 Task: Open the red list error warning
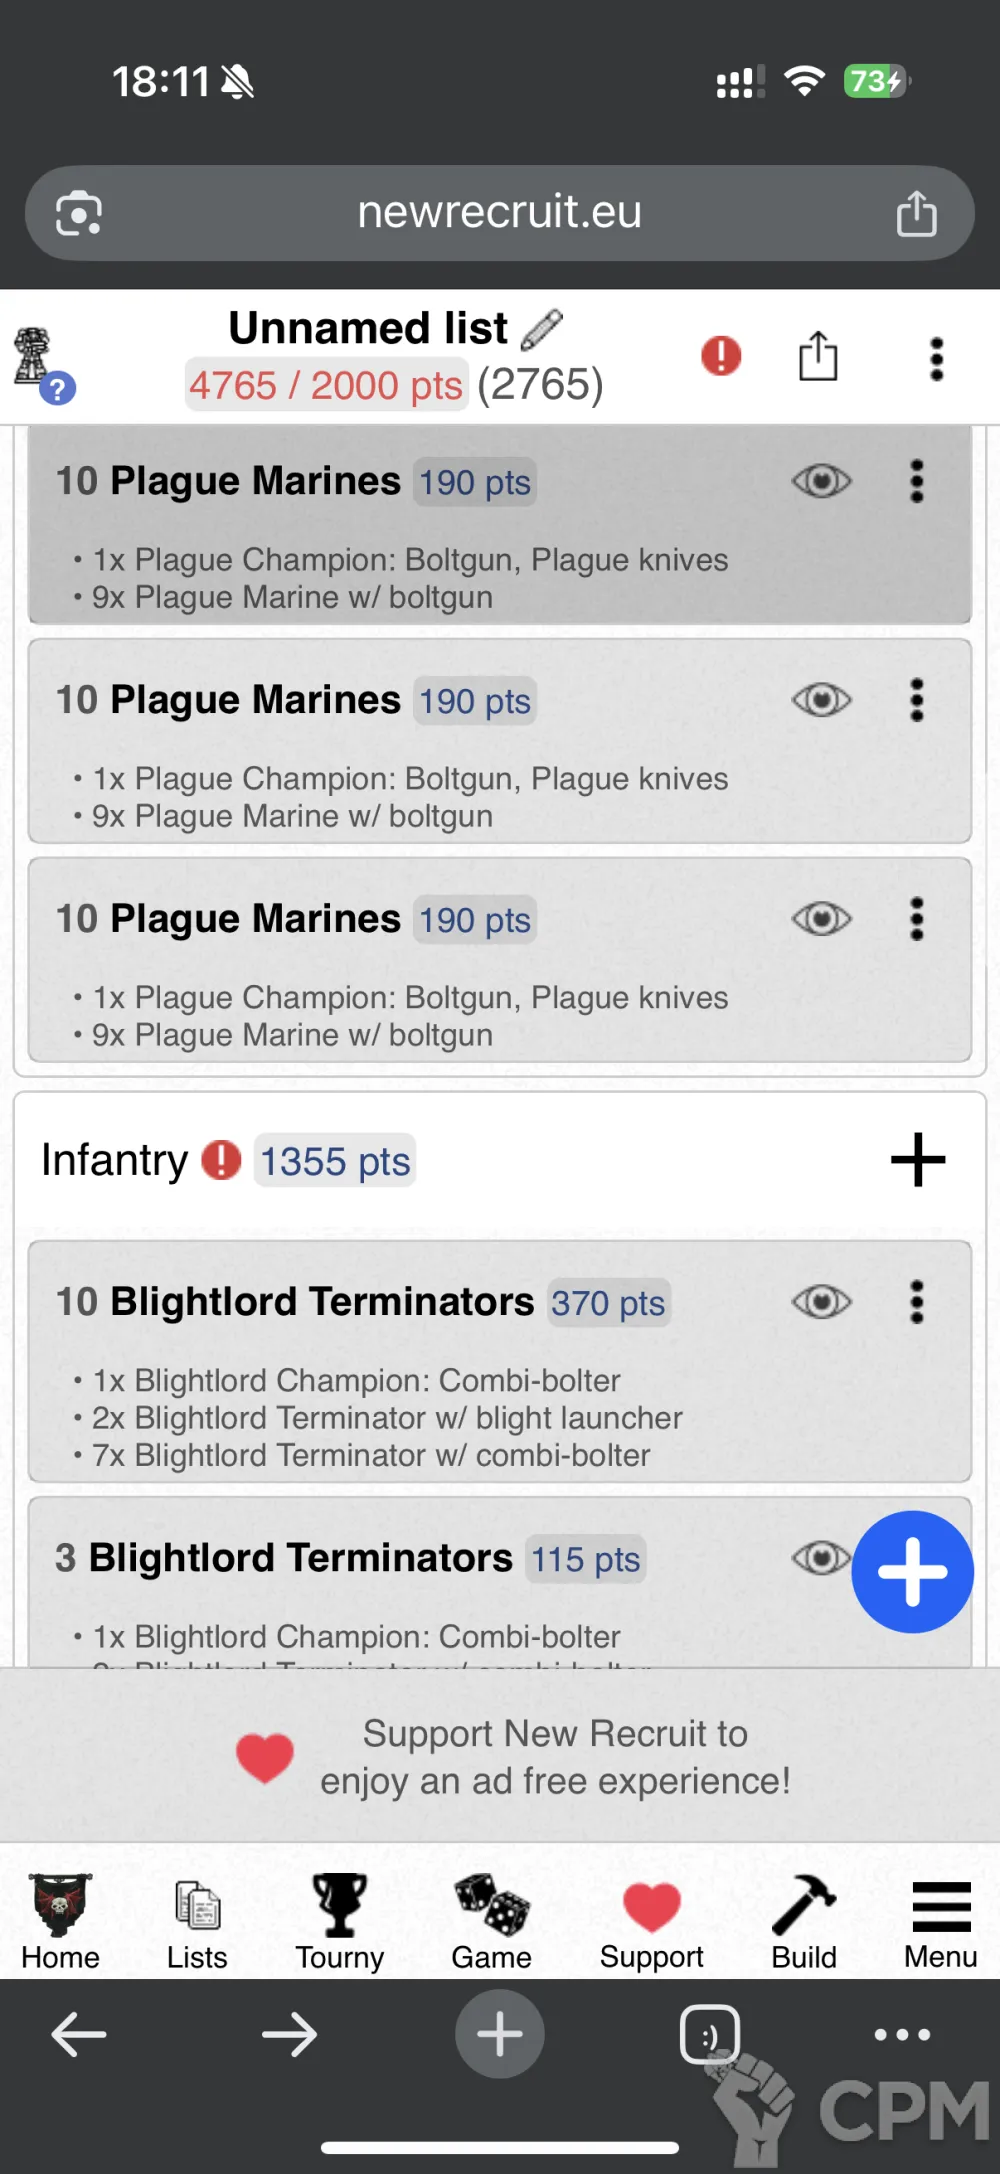[721, 356]
